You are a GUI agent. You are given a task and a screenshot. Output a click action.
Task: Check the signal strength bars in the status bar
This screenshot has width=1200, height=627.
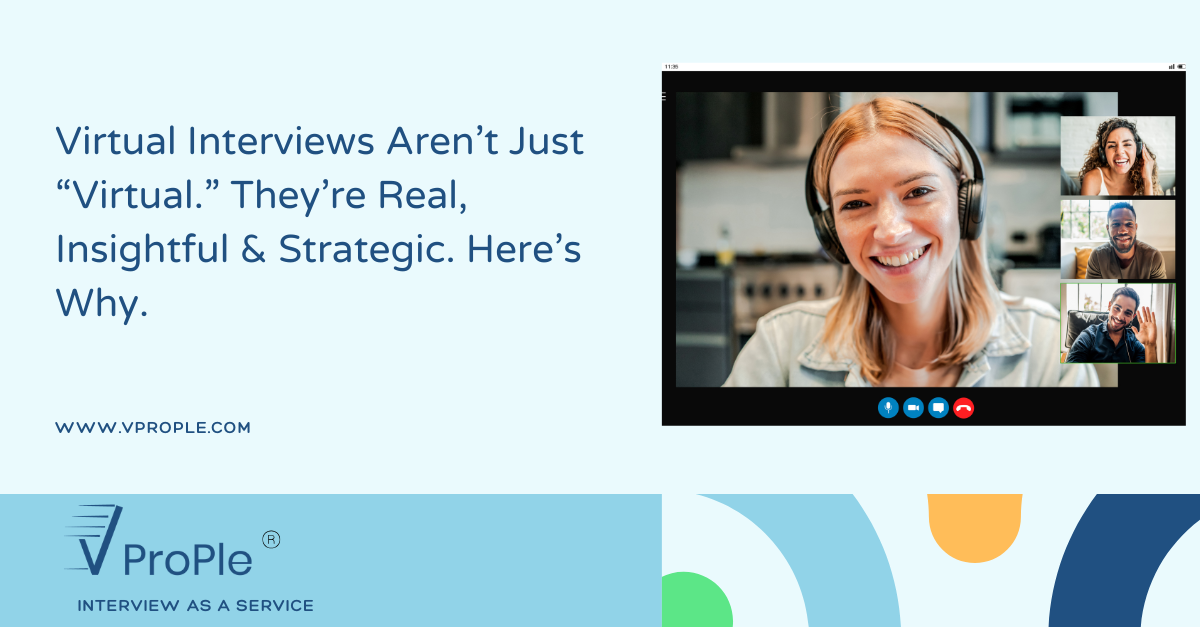1170,66
